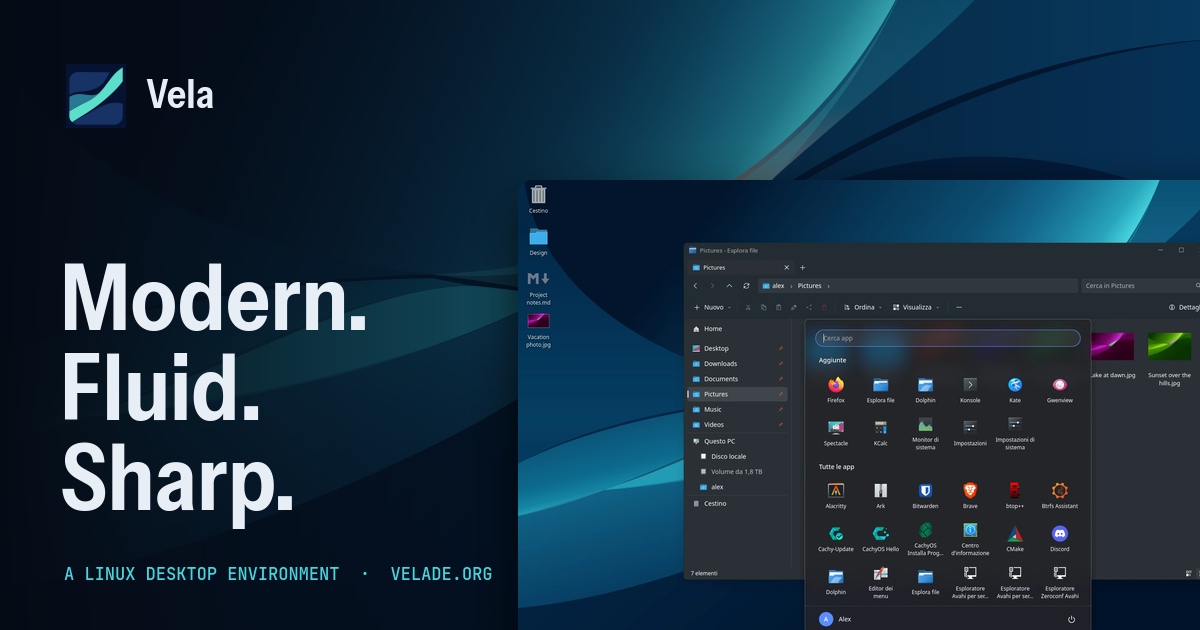Launch Alacritty terminal
The image size is (1200, 630).
836,495
